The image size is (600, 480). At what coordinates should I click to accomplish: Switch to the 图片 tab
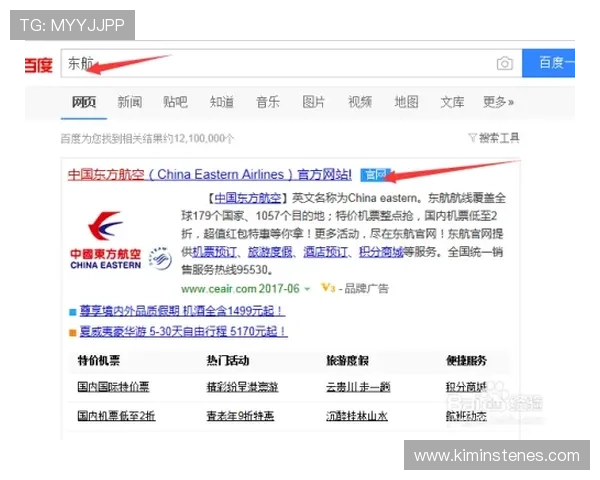tap(313, 102)
